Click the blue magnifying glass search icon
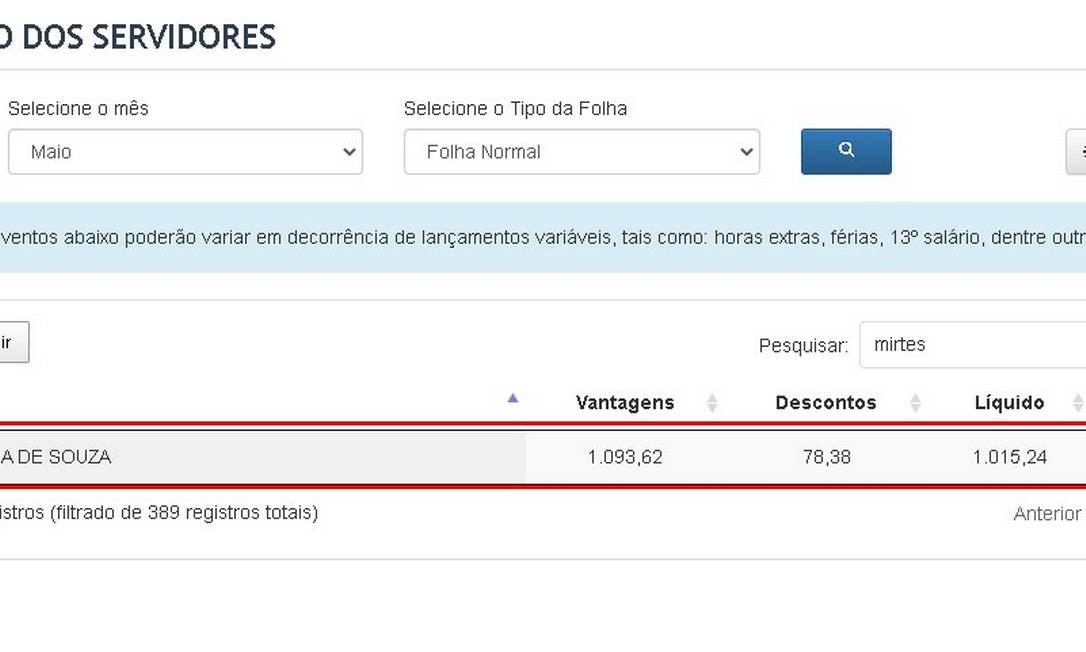The image size is (1086, 652). (x=846, y=151)
